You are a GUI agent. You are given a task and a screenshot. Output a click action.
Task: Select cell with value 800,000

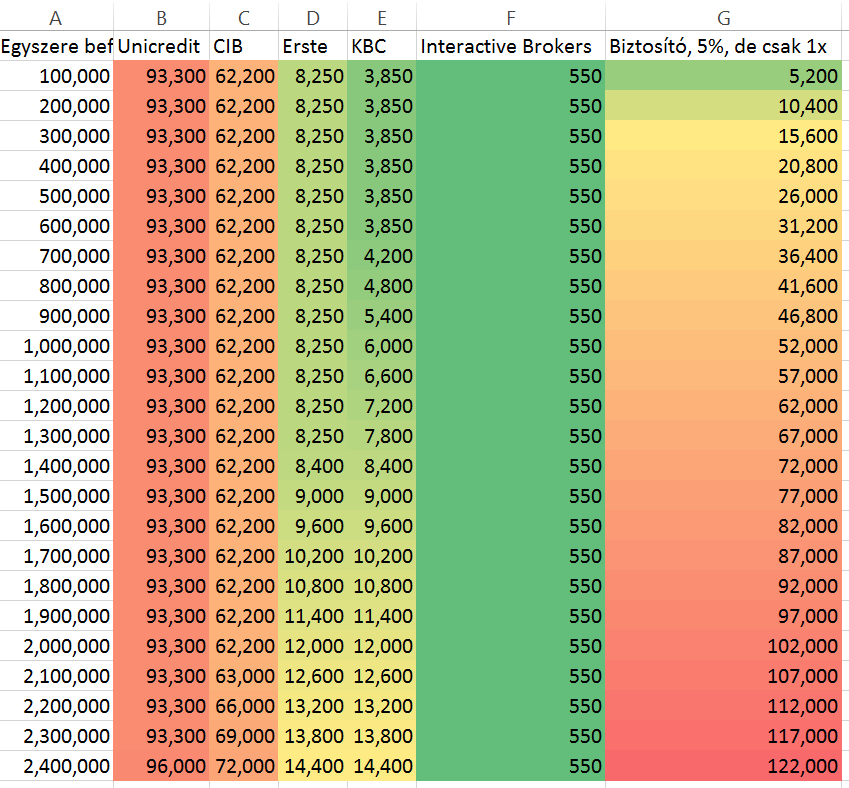[56, 286]
